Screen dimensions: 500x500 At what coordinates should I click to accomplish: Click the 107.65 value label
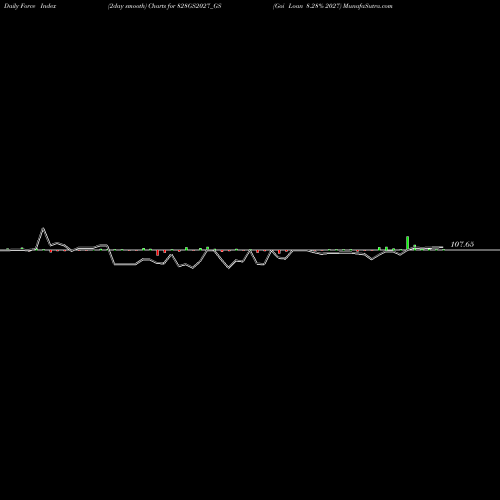462,244
